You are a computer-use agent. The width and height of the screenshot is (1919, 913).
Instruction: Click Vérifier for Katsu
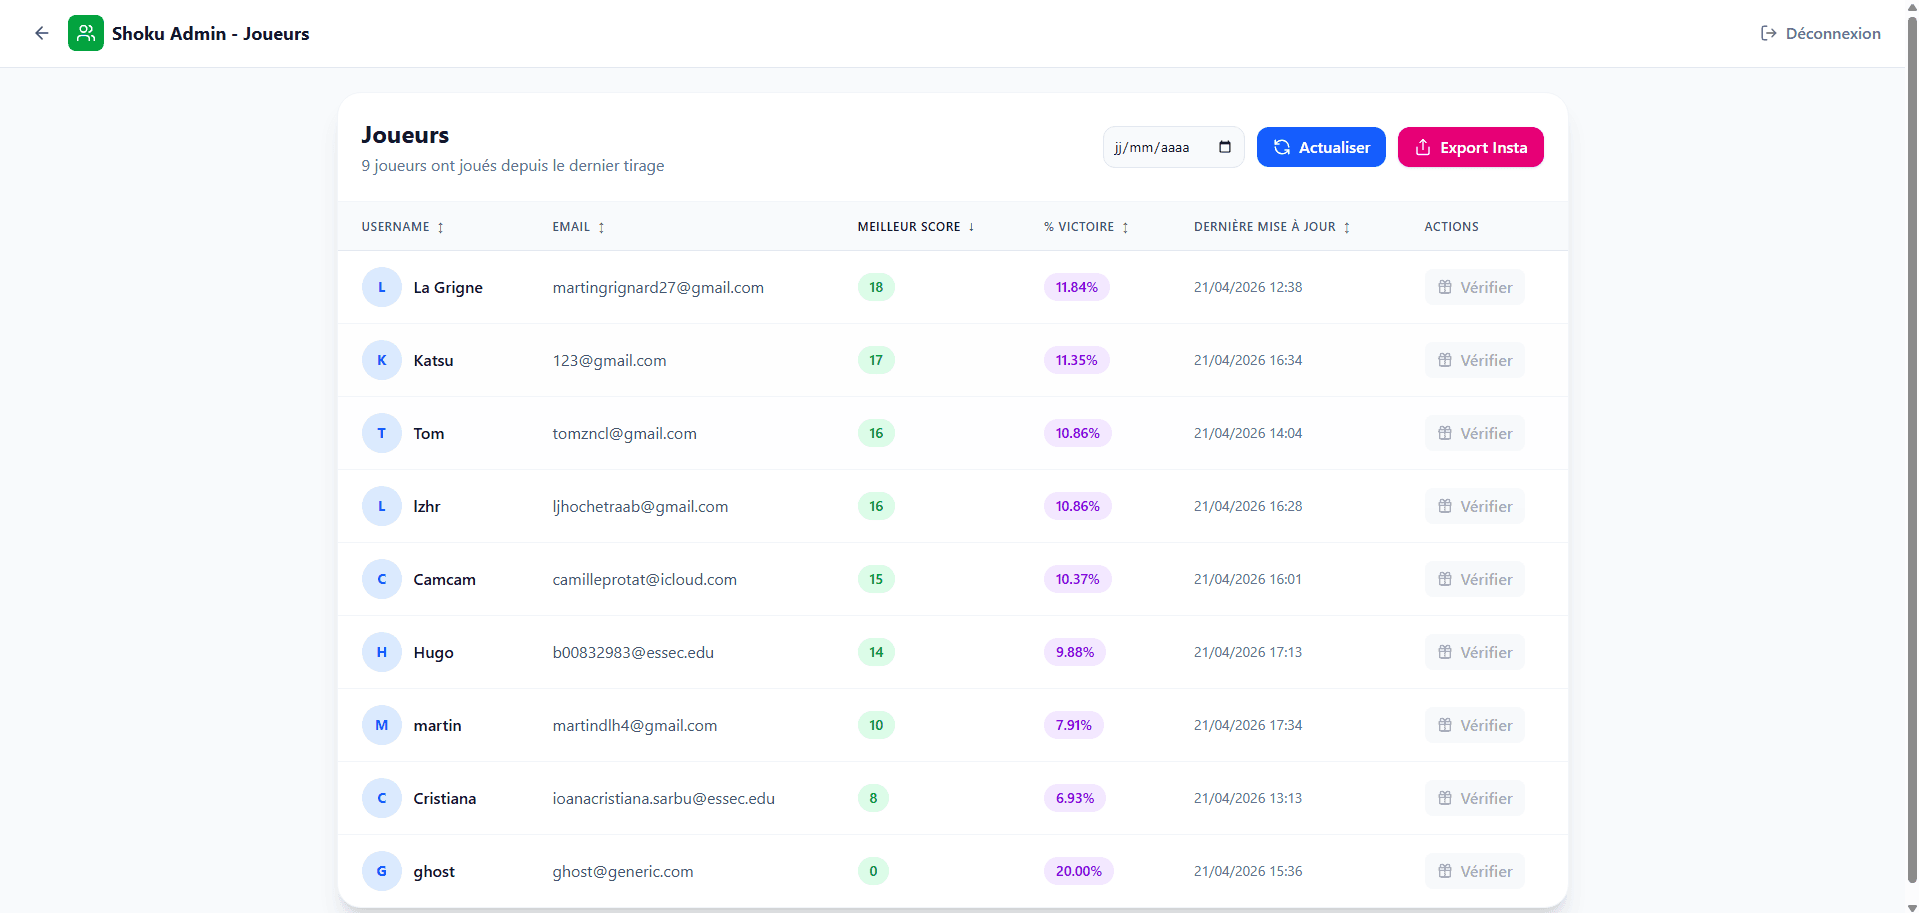[1475, 360]
